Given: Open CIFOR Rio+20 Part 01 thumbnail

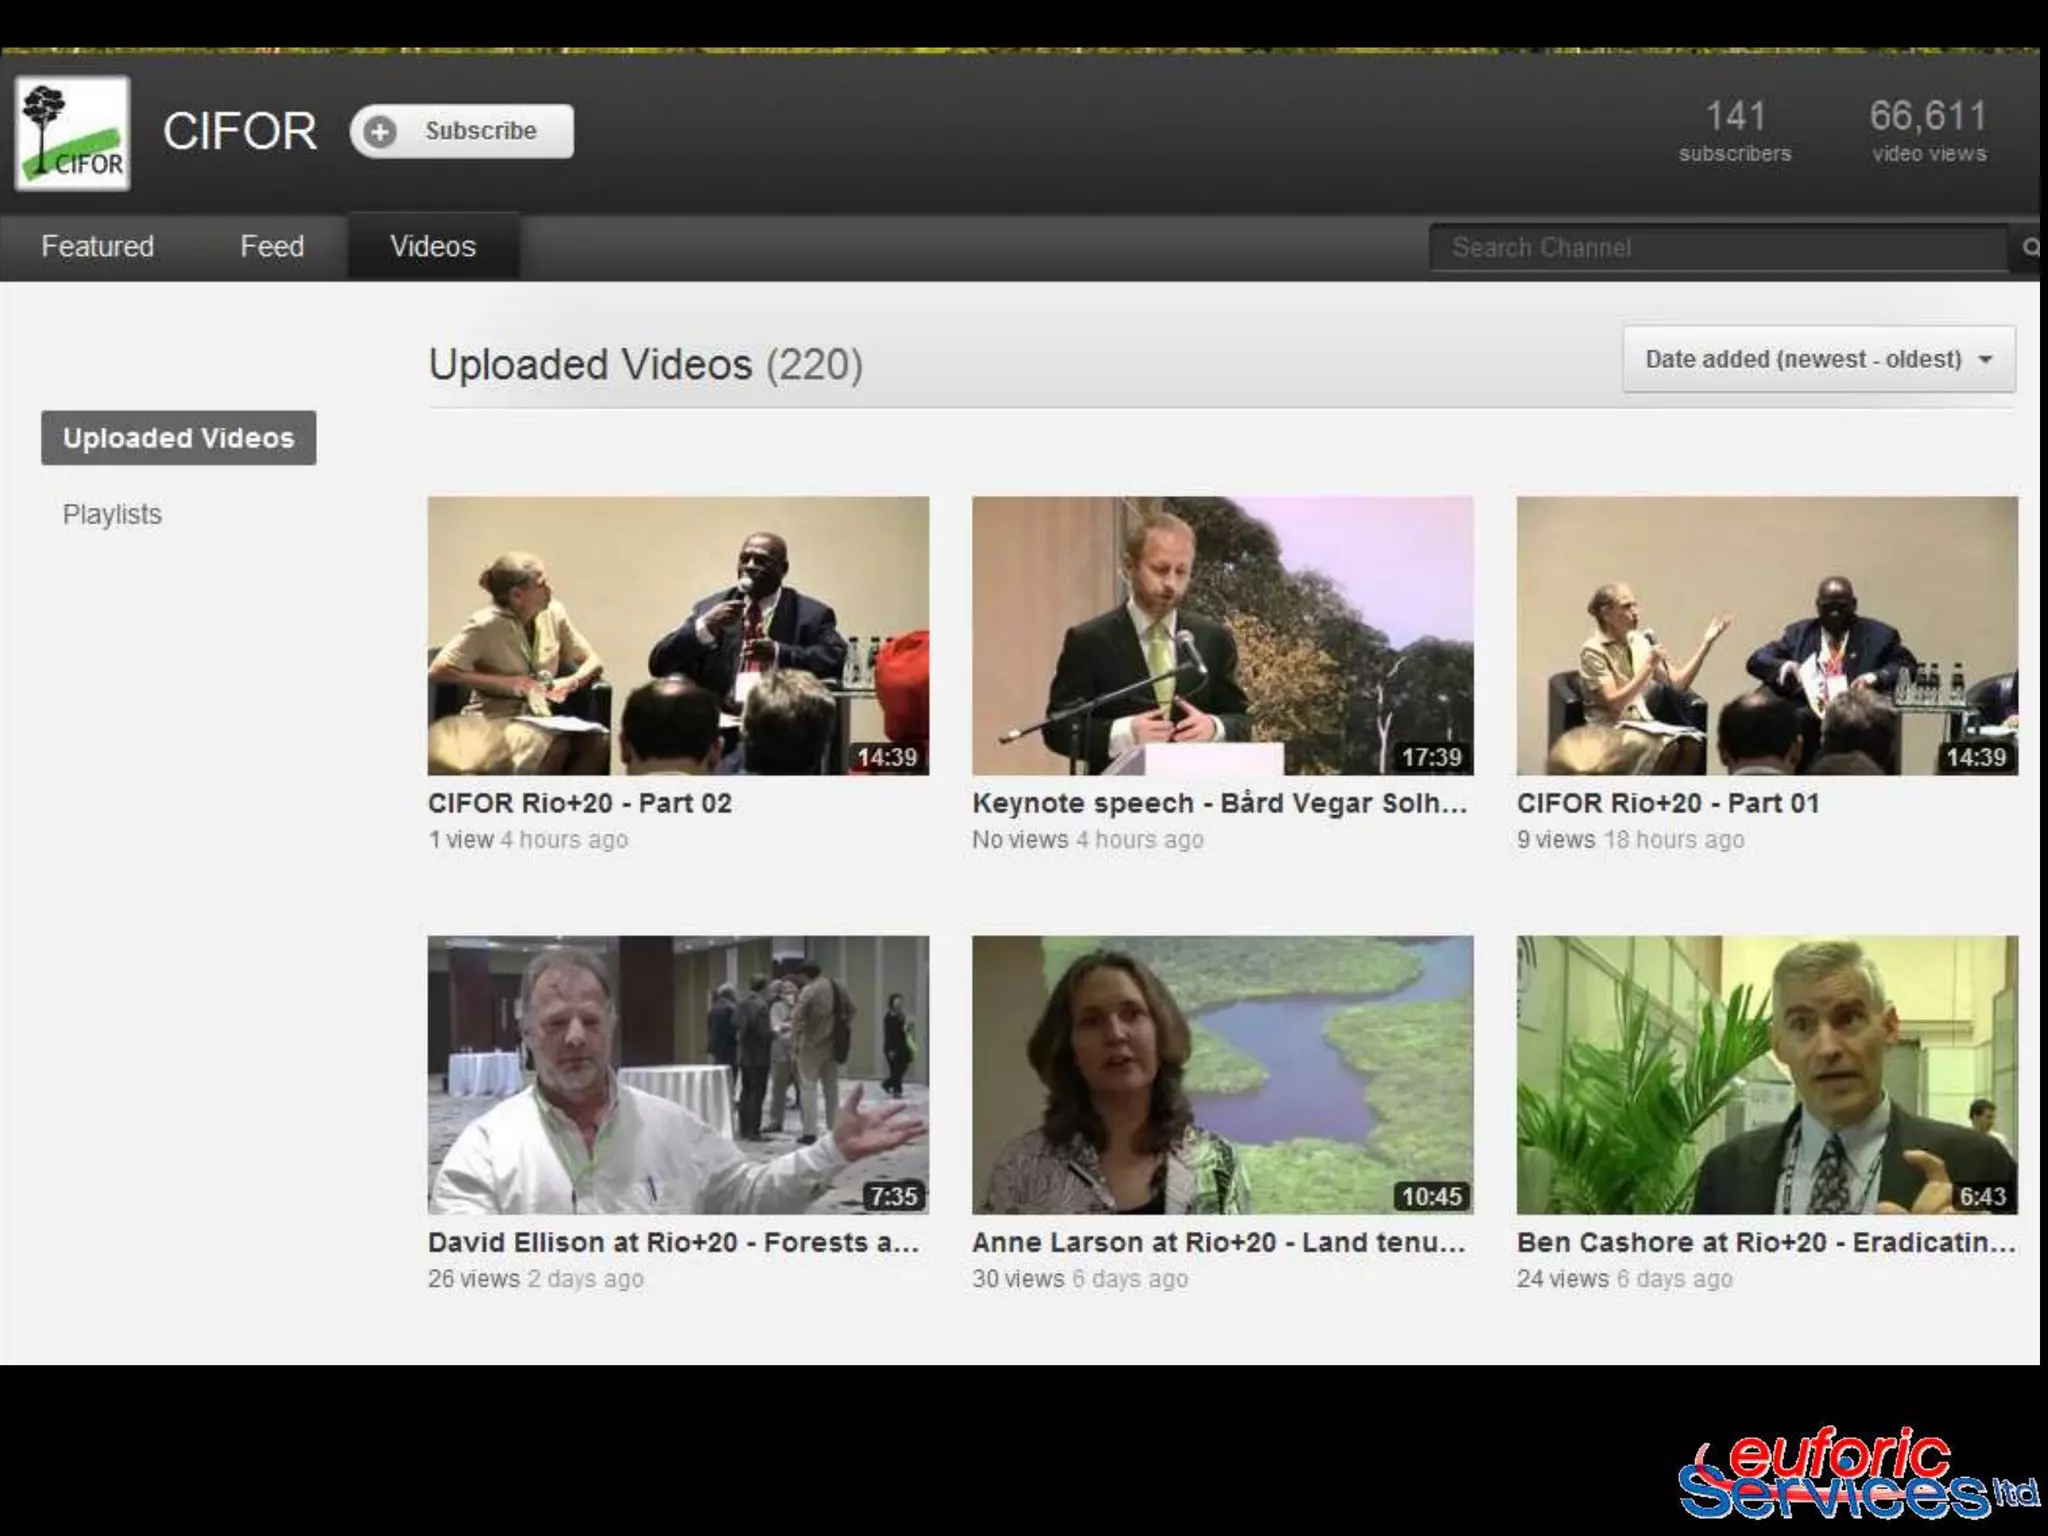Looking at the screenshot, I should tap(1766, 635).
